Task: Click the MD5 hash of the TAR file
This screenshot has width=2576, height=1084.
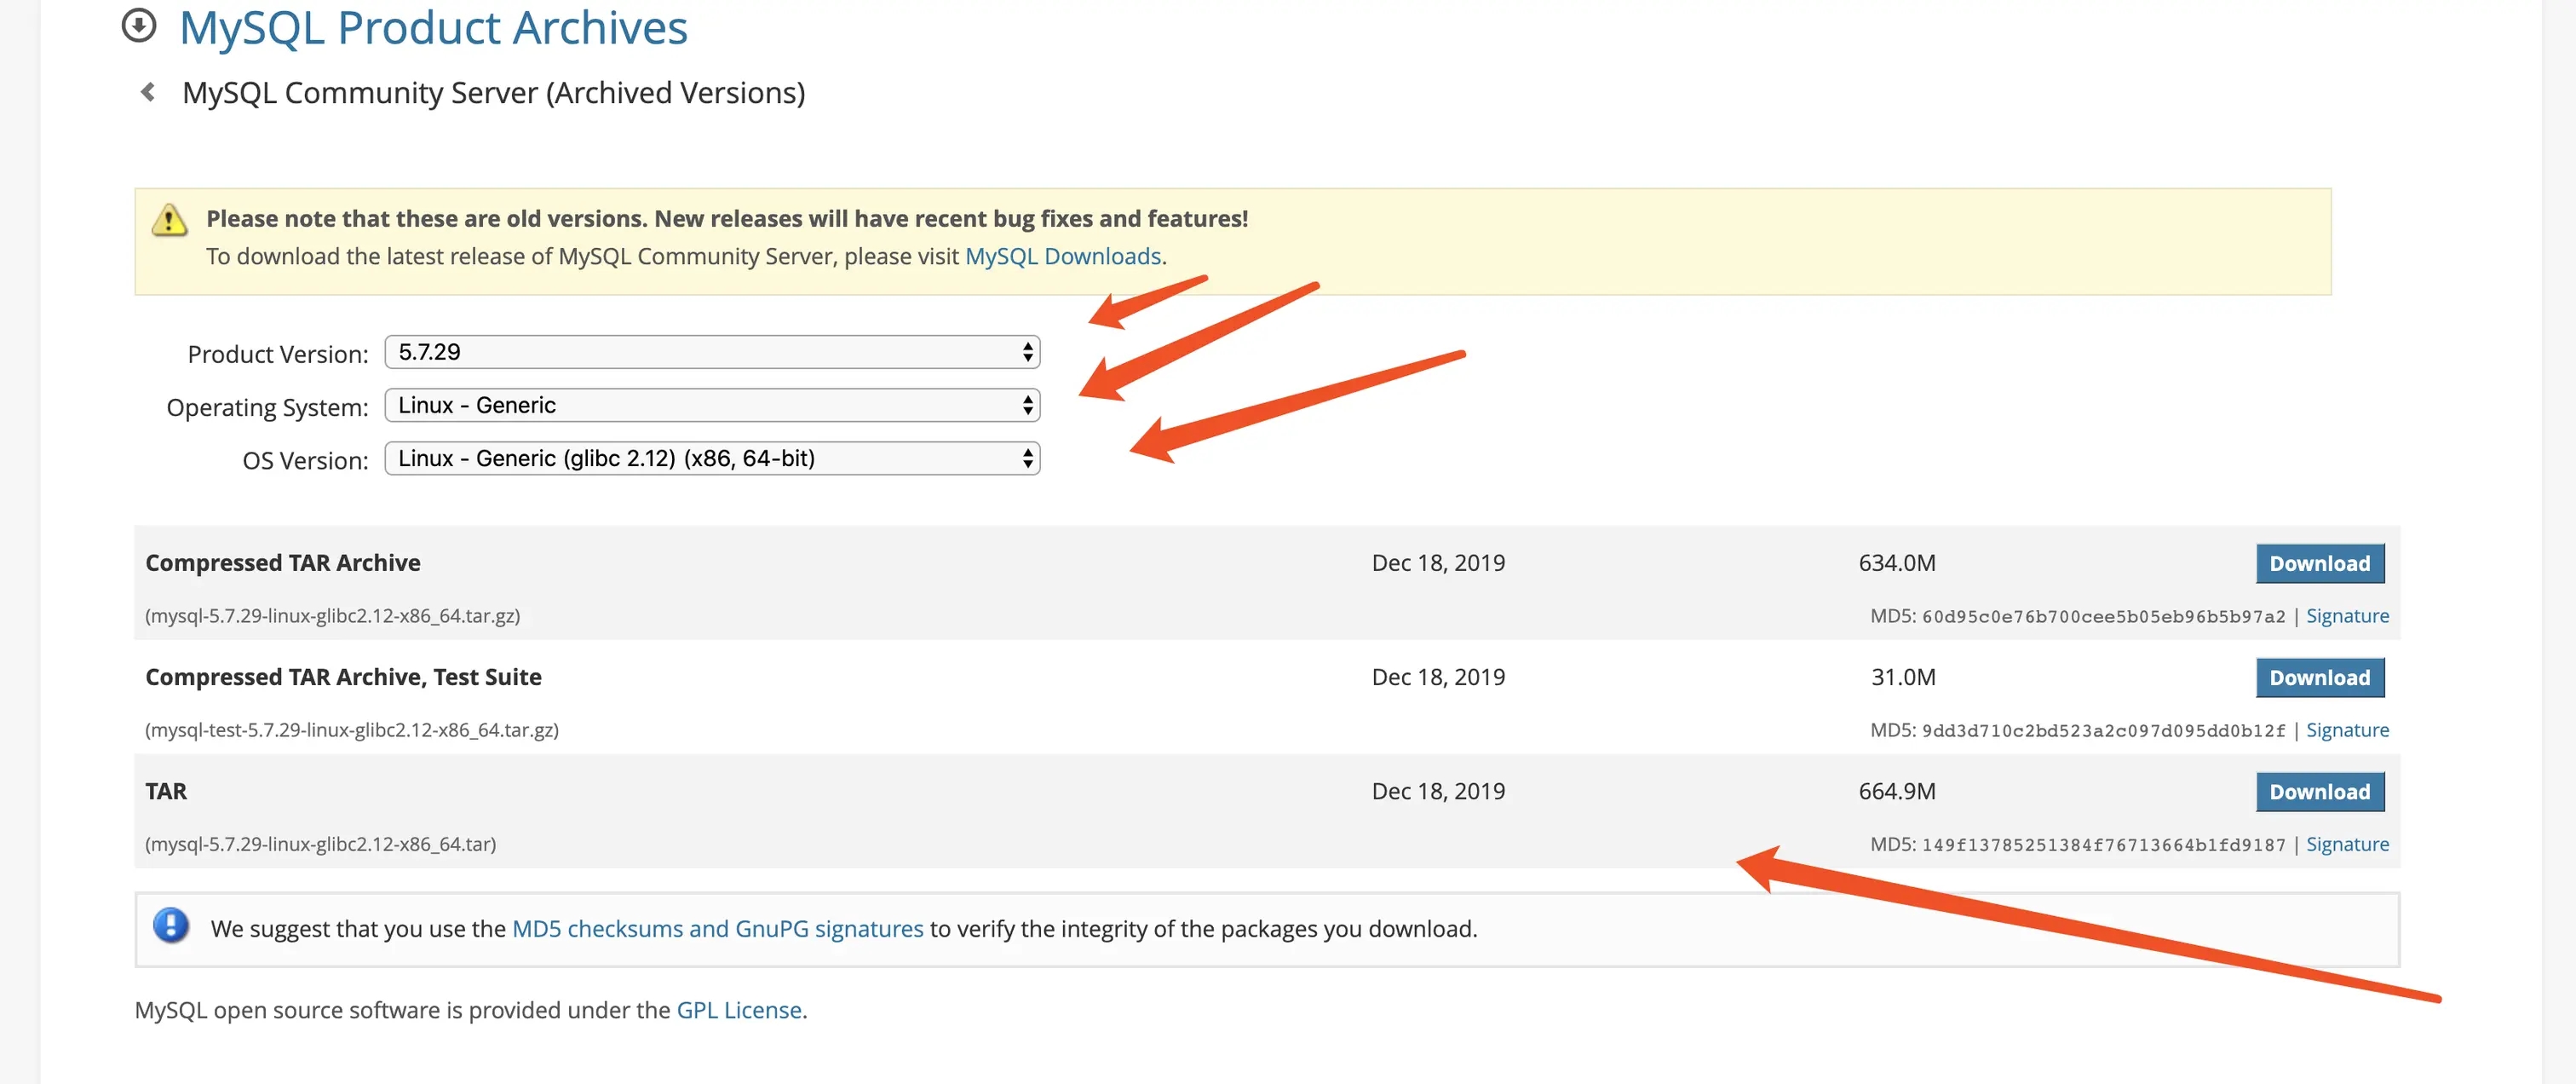Action: pos(2102,845)
